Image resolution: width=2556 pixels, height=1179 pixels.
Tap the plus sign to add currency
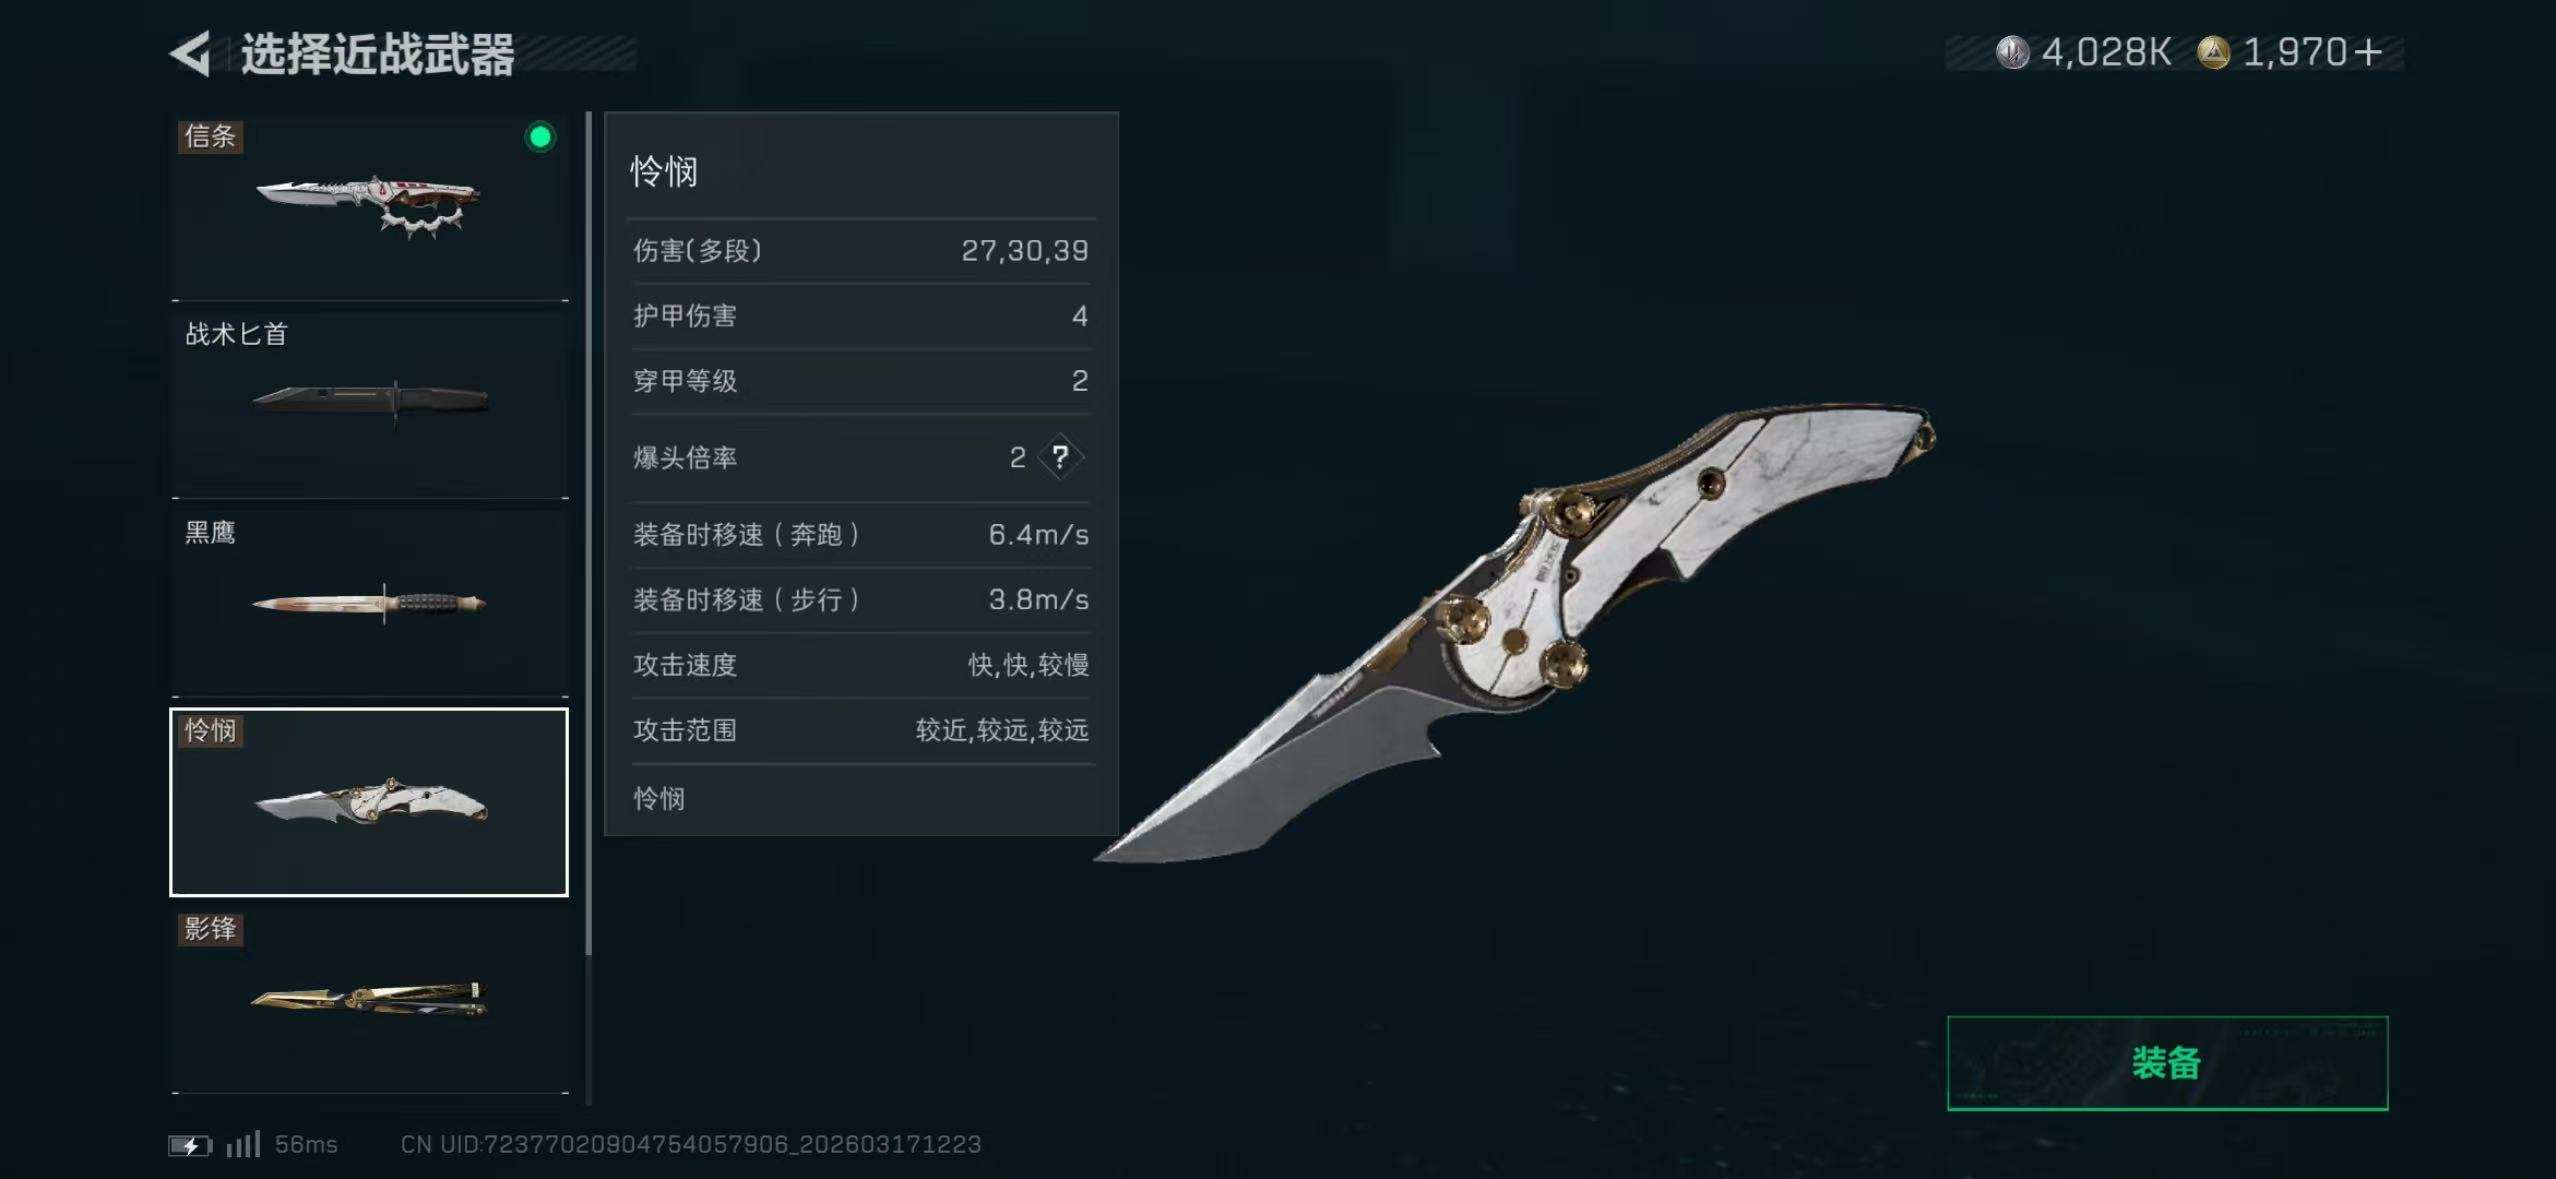(x=2368, y=52)
